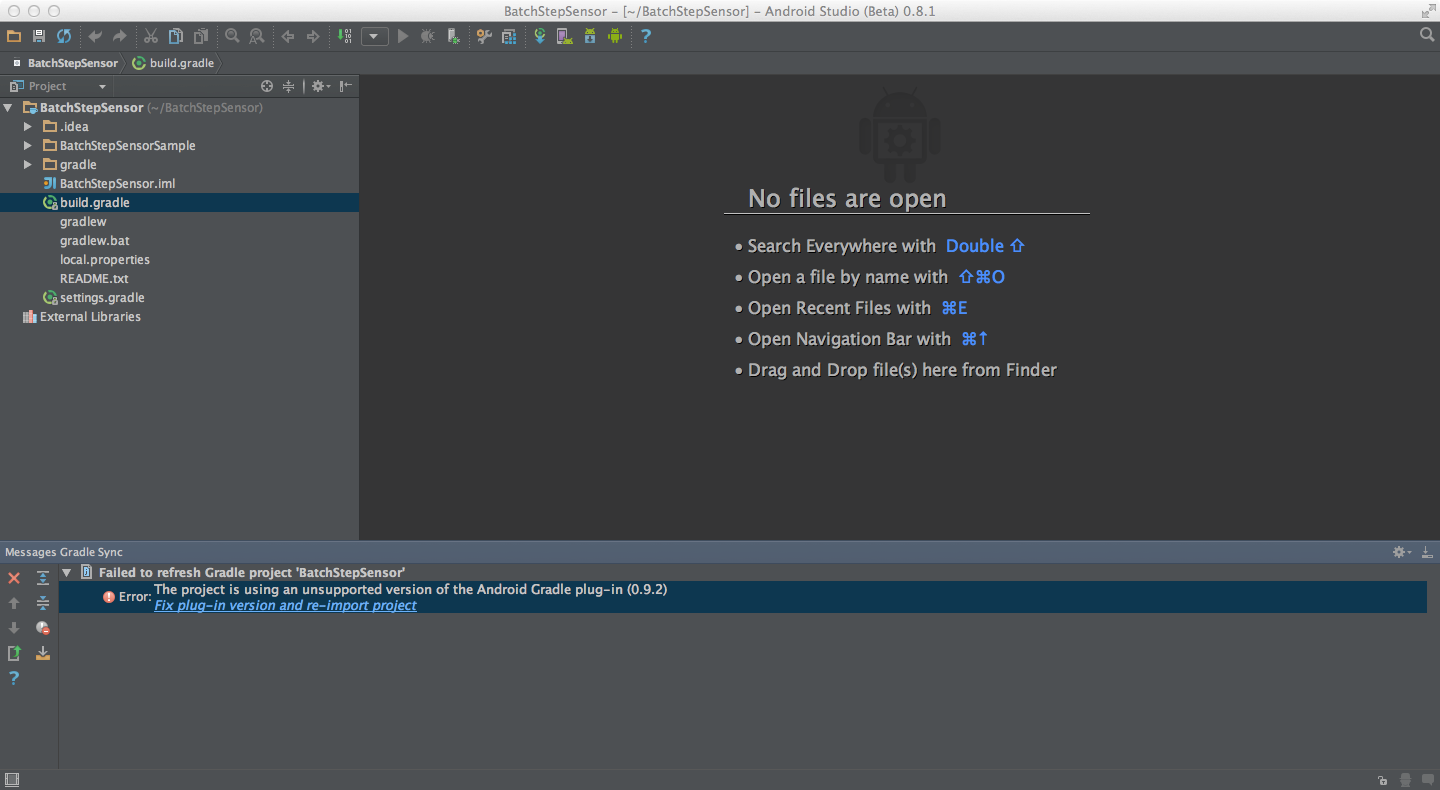Click the Redo arrow icon
The width and height of the screenshot is (1440, 790).
point(120,36)
